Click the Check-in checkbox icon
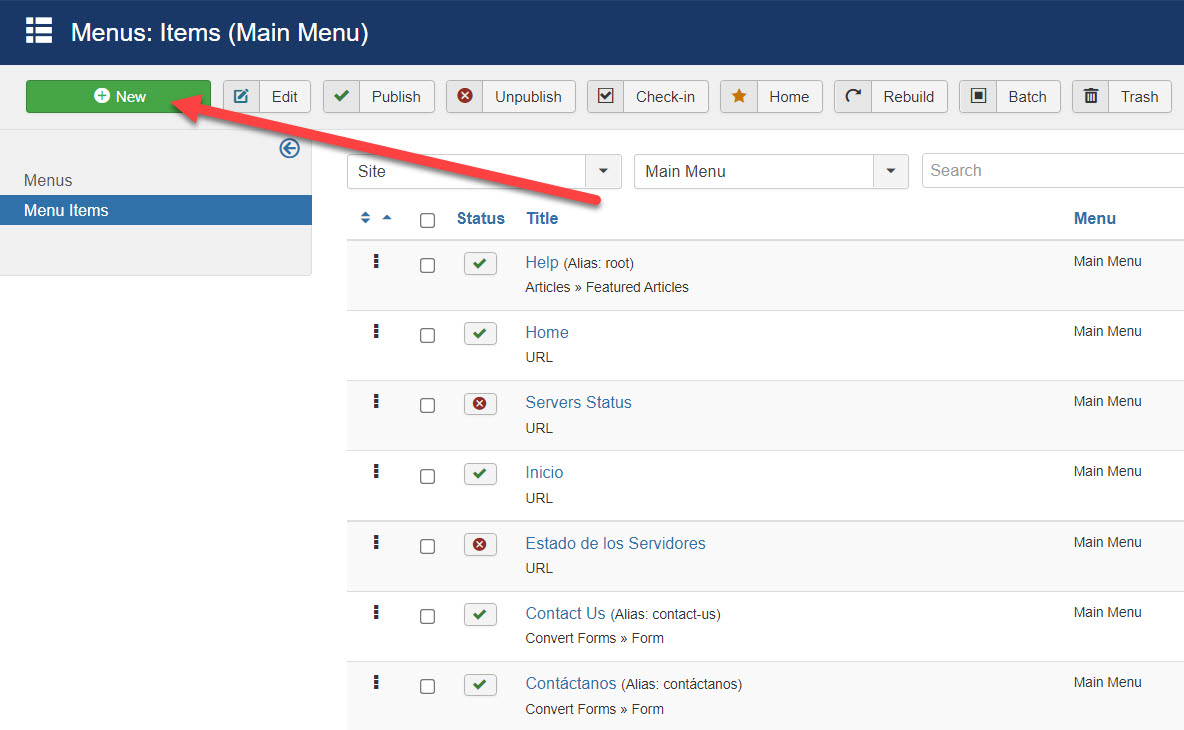The width and height of the screenshot is (1184, 730). point(606,97)
